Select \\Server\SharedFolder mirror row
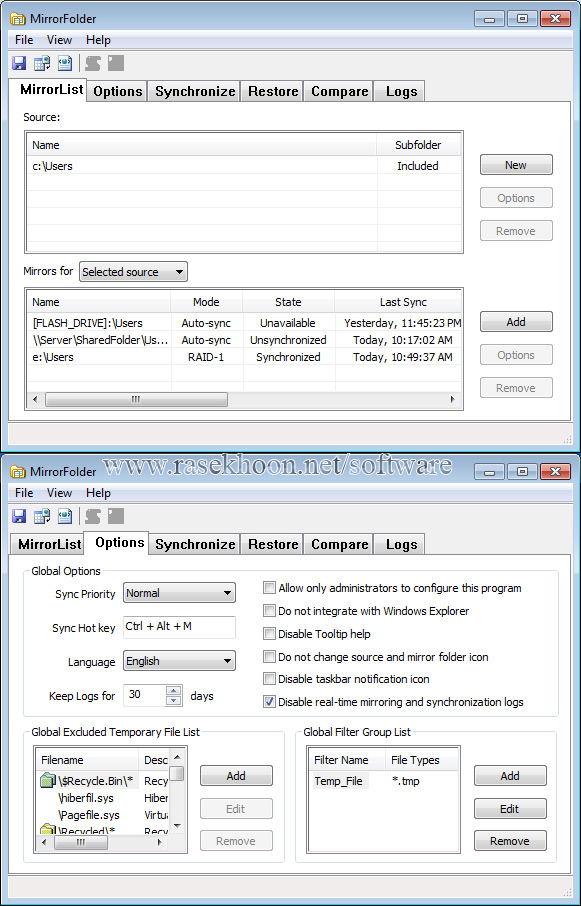The height and width of the screenshot is (906, 581). pos(244,340)
